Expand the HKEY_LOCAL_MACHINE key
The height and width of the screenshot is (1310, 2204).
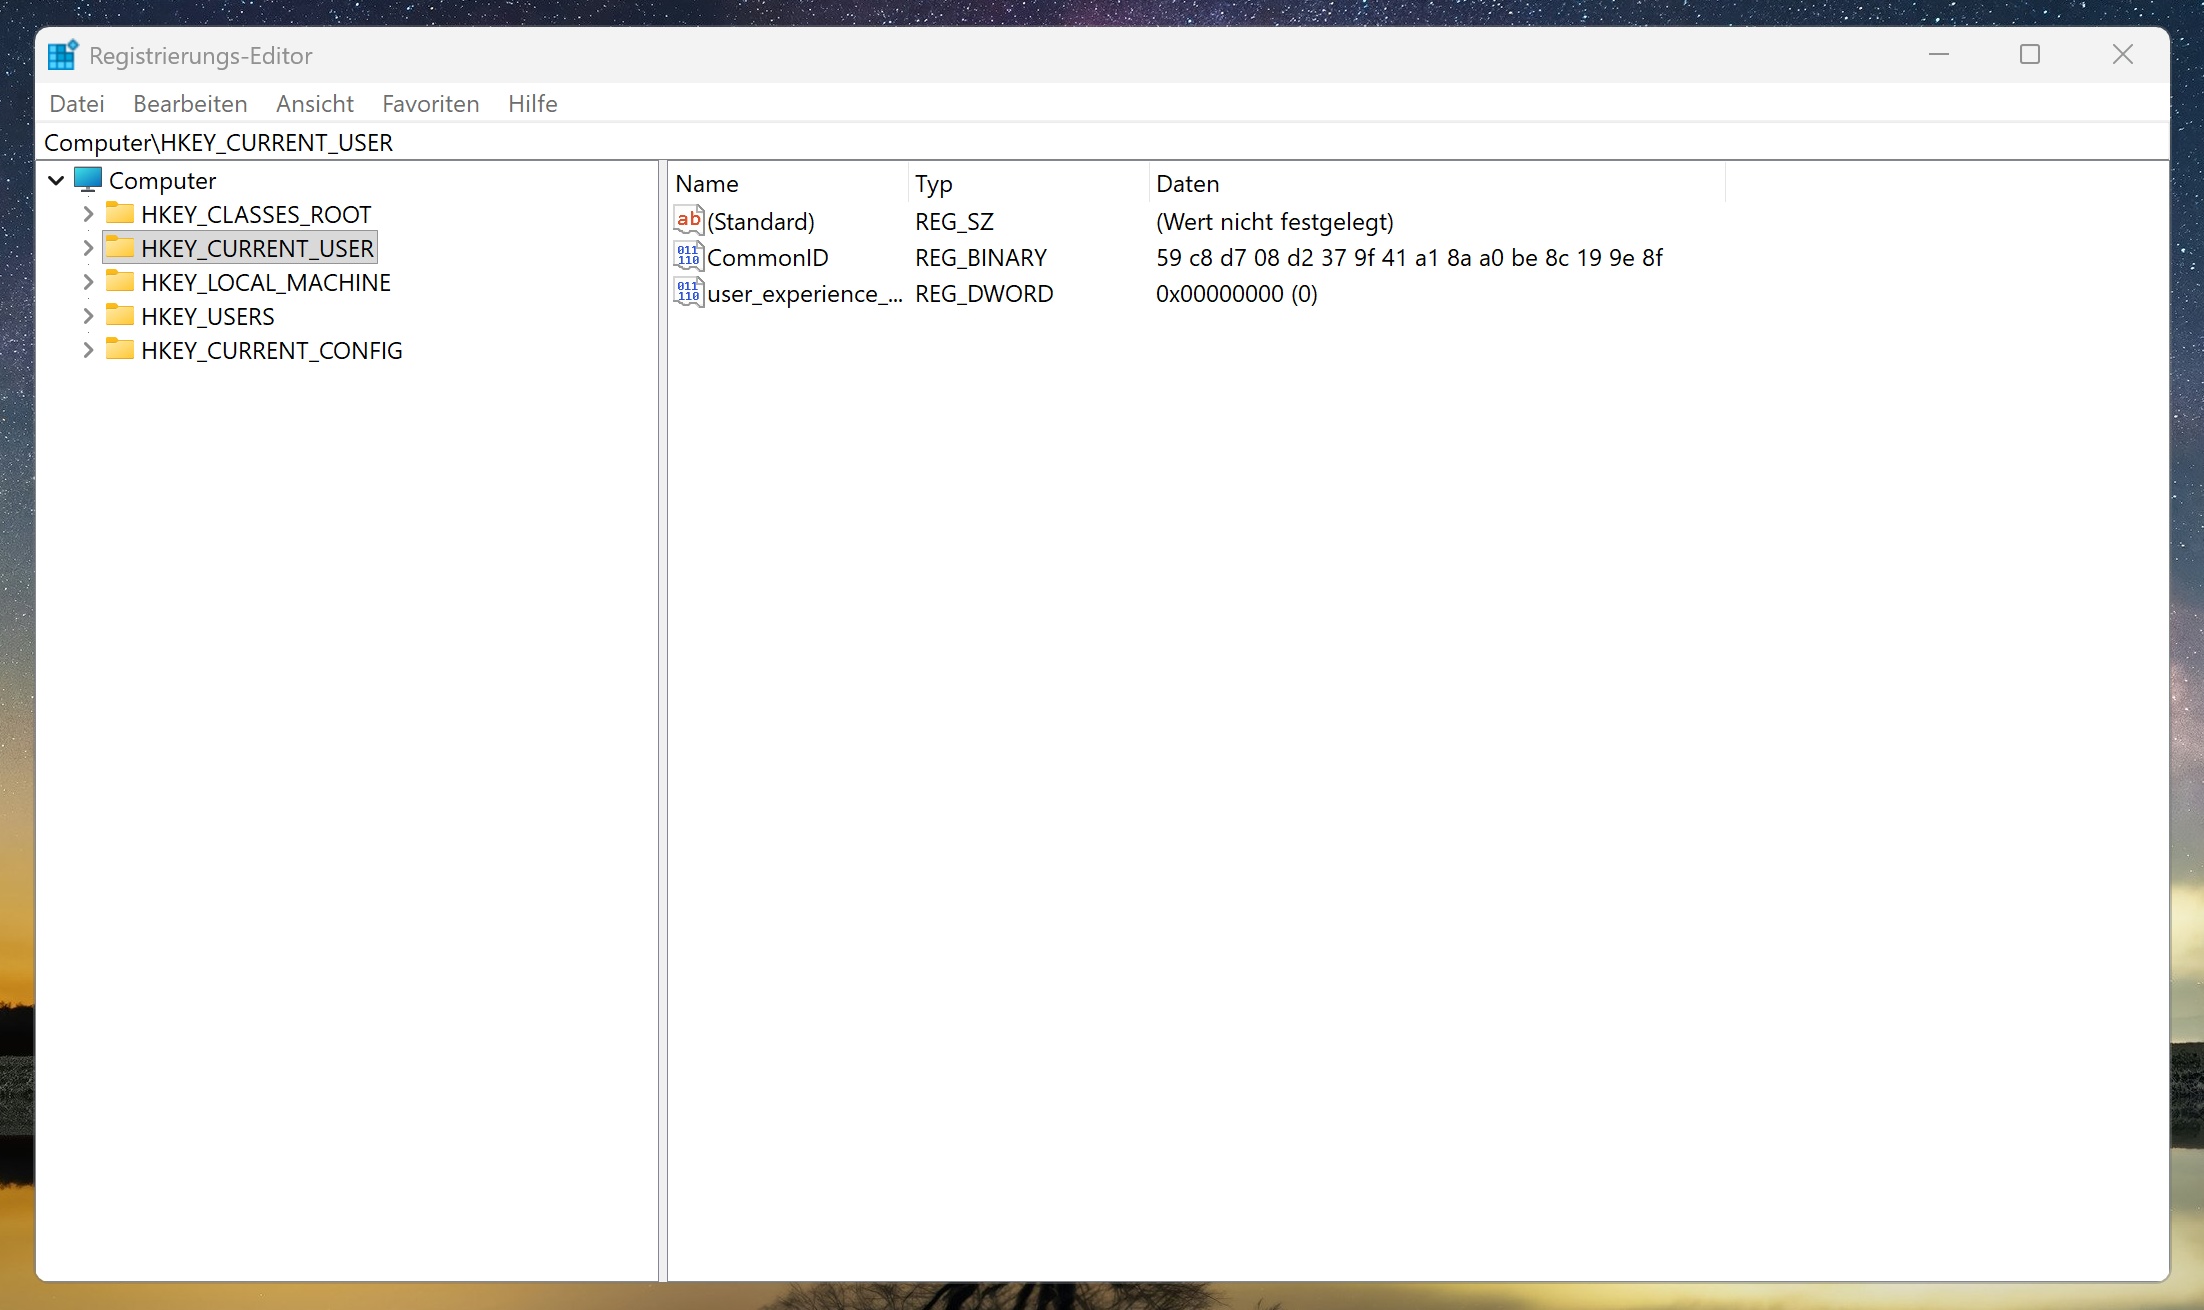tap(88, 282)
